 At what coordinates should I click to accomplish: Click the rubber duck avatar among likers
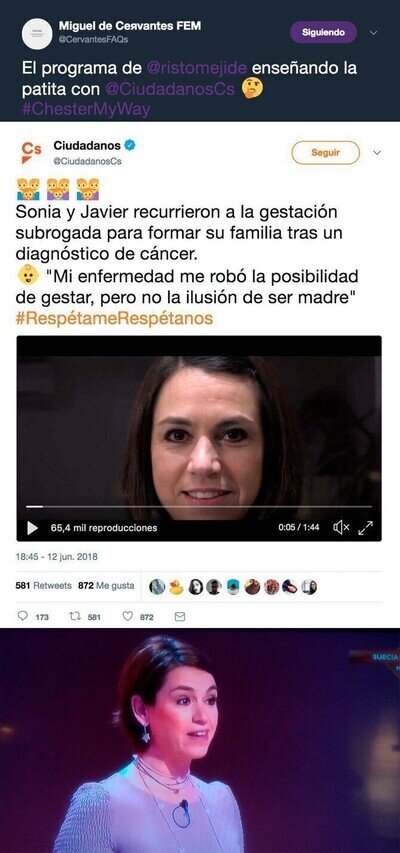coord(176,587)
